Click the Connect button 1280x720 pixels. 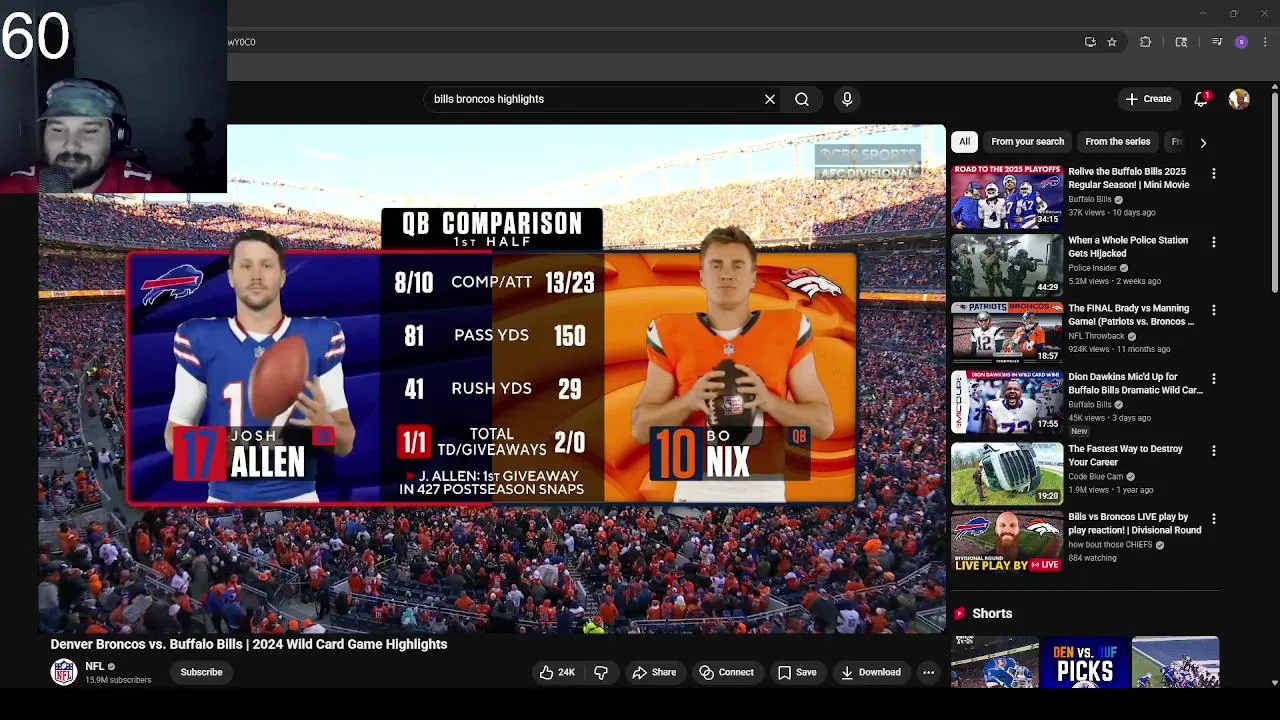click(726, 672)
